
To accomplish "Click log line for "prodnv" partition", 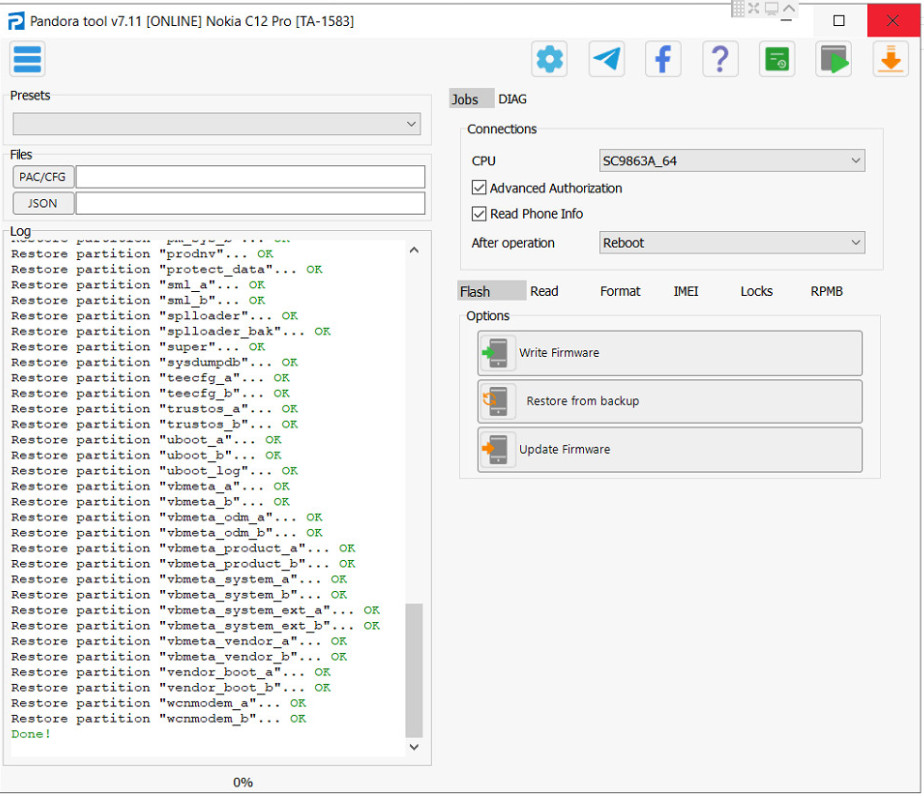I will coord(142,254).
